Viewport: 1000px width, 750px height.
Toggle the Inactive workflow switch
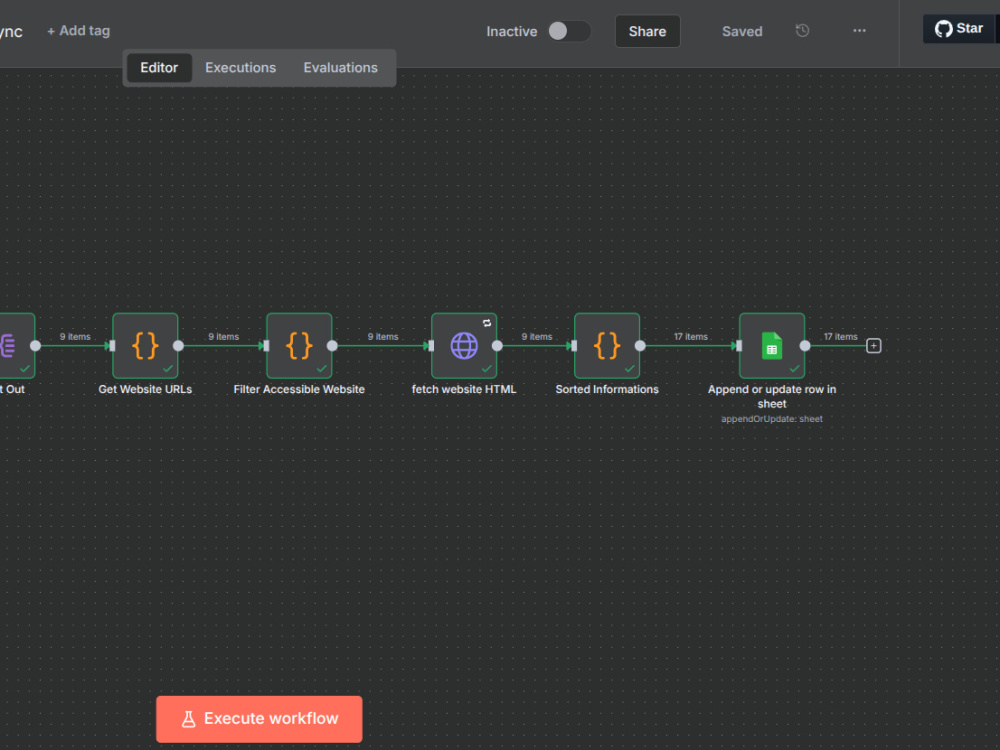coord(569,31)
